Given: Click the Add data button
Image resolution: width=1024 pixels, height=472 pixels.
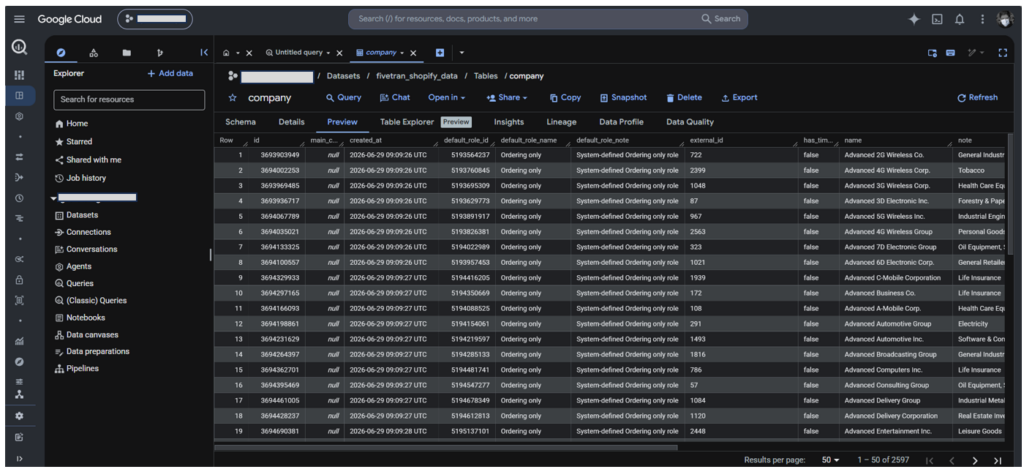Looking at the screenshot, I should [x=170, y=73].
